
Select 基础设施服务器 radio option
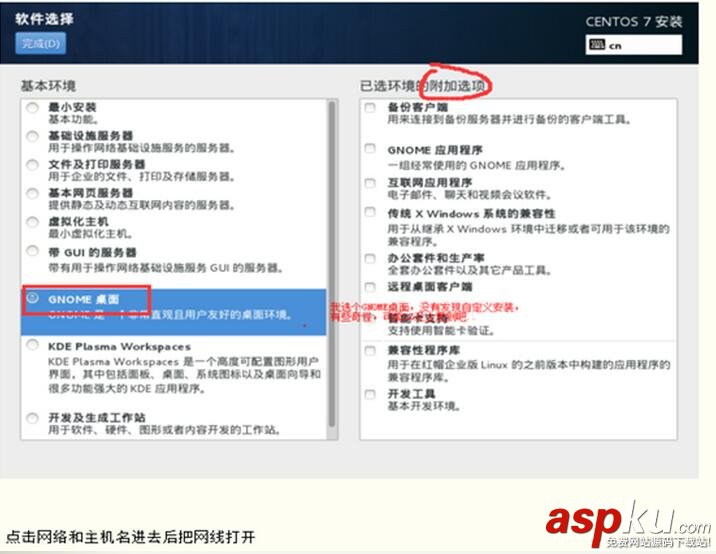tap(32, 136)
